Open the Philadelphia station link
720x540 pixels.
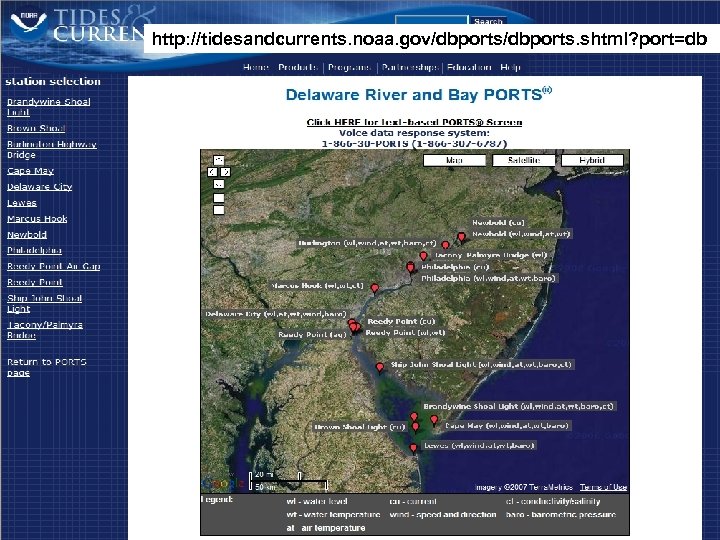pos(34,250)
